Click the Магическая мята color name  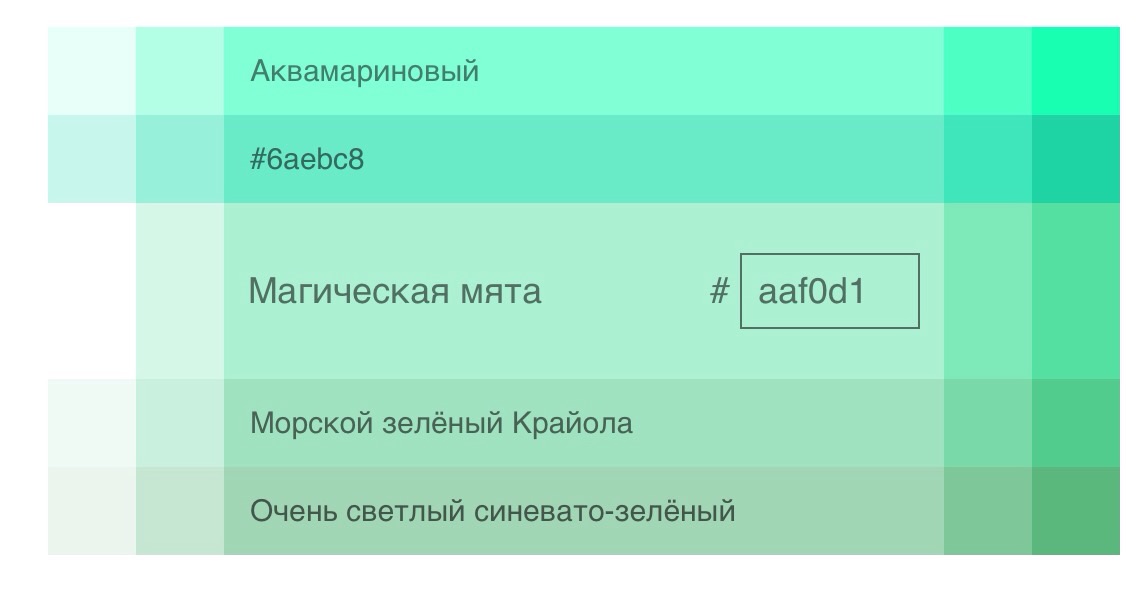395,291
